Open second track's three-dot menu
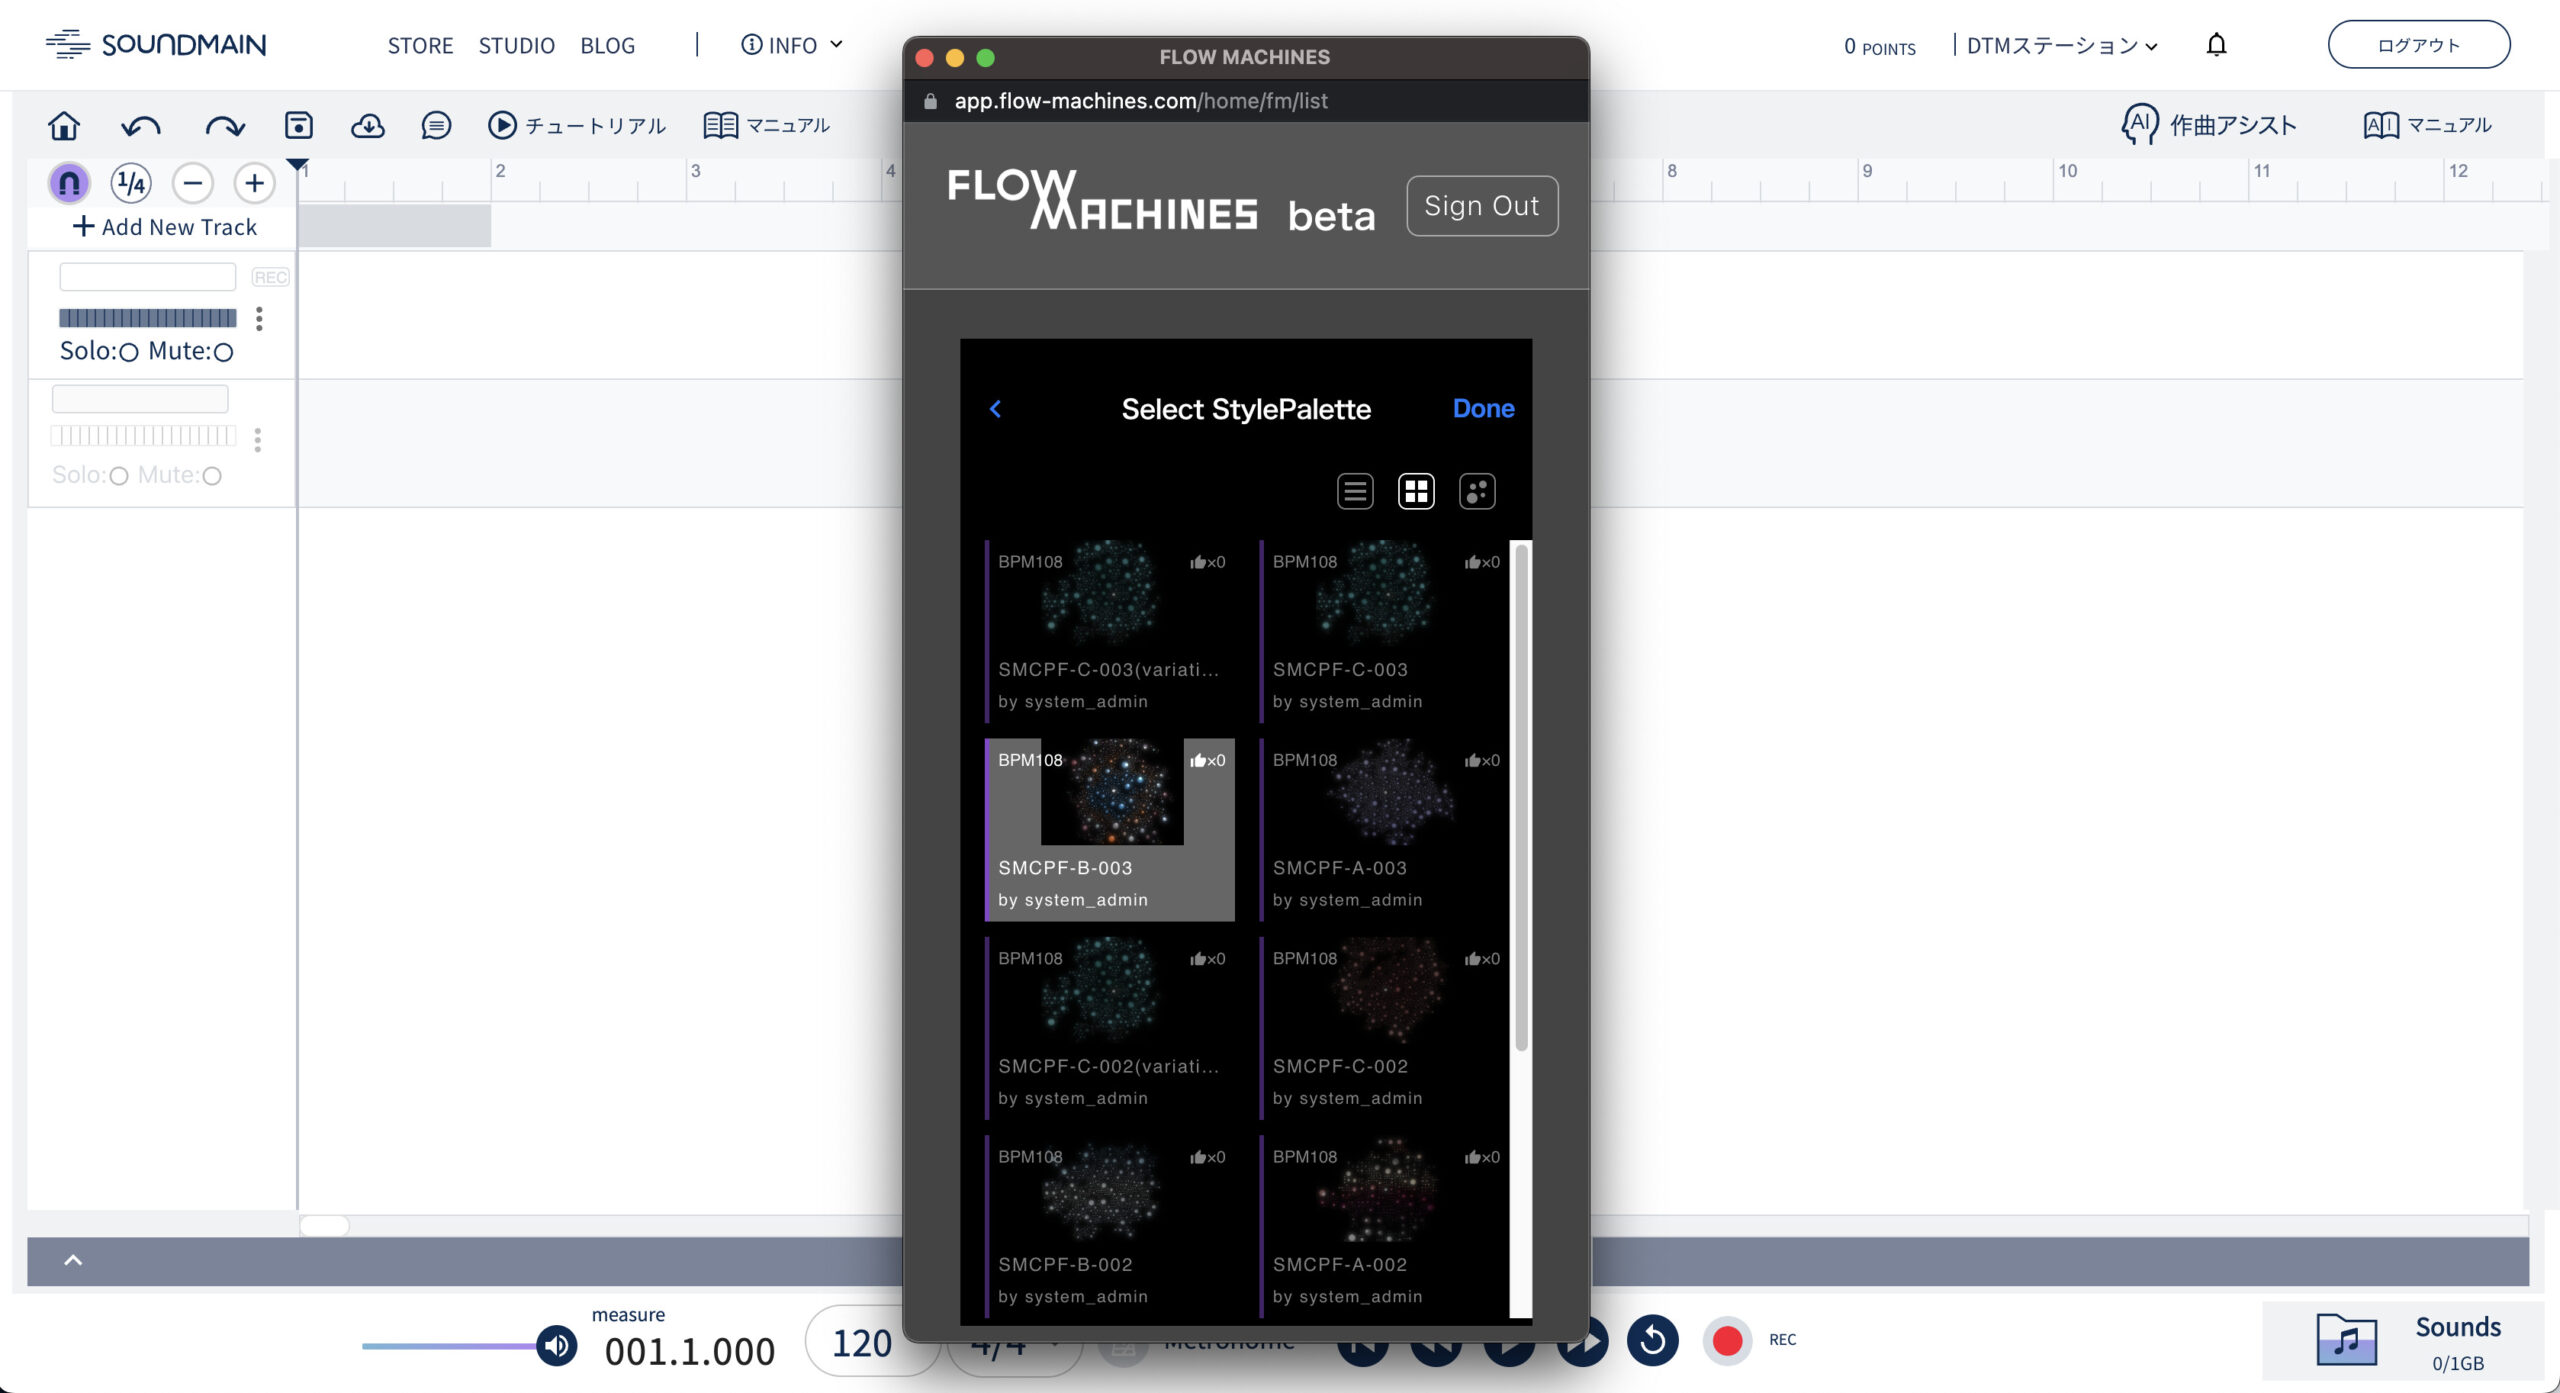 (x=258, y=440)
